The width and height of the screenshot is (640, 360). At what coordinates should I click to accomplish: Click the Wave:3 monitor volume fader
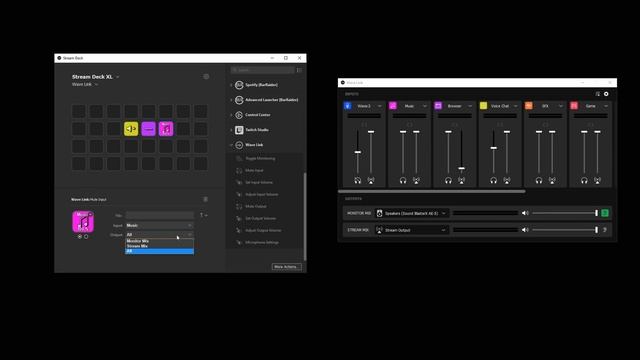[358, 152]
